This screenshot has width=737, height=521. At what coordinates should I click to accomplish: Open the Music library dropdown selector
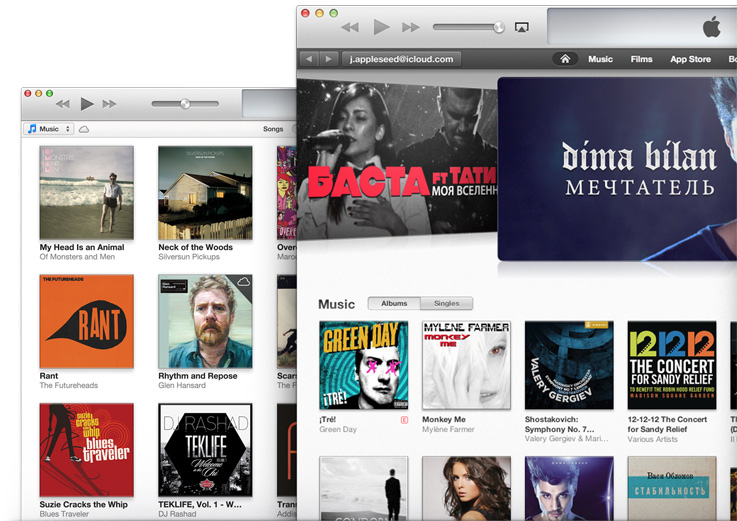(x=49, y=129)
